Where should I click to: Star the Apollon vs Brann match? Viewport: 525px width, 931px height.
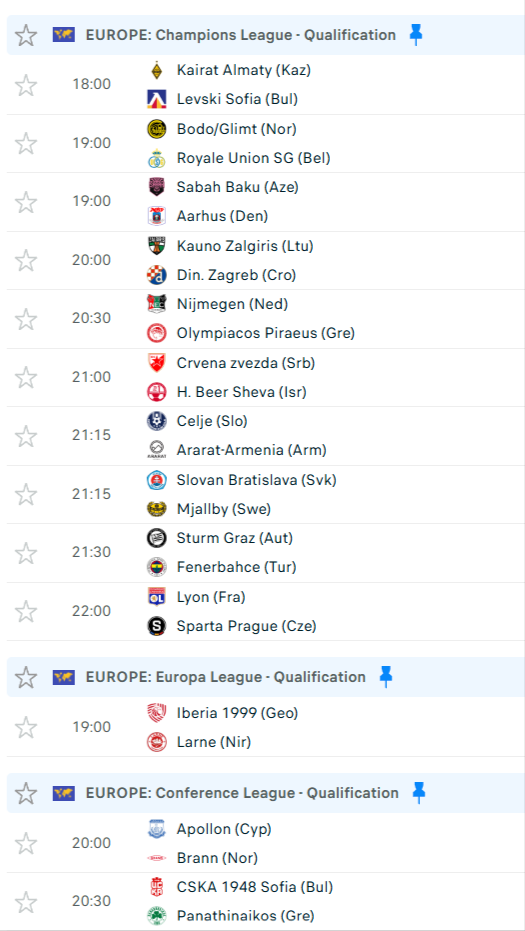tap(26, 844)
